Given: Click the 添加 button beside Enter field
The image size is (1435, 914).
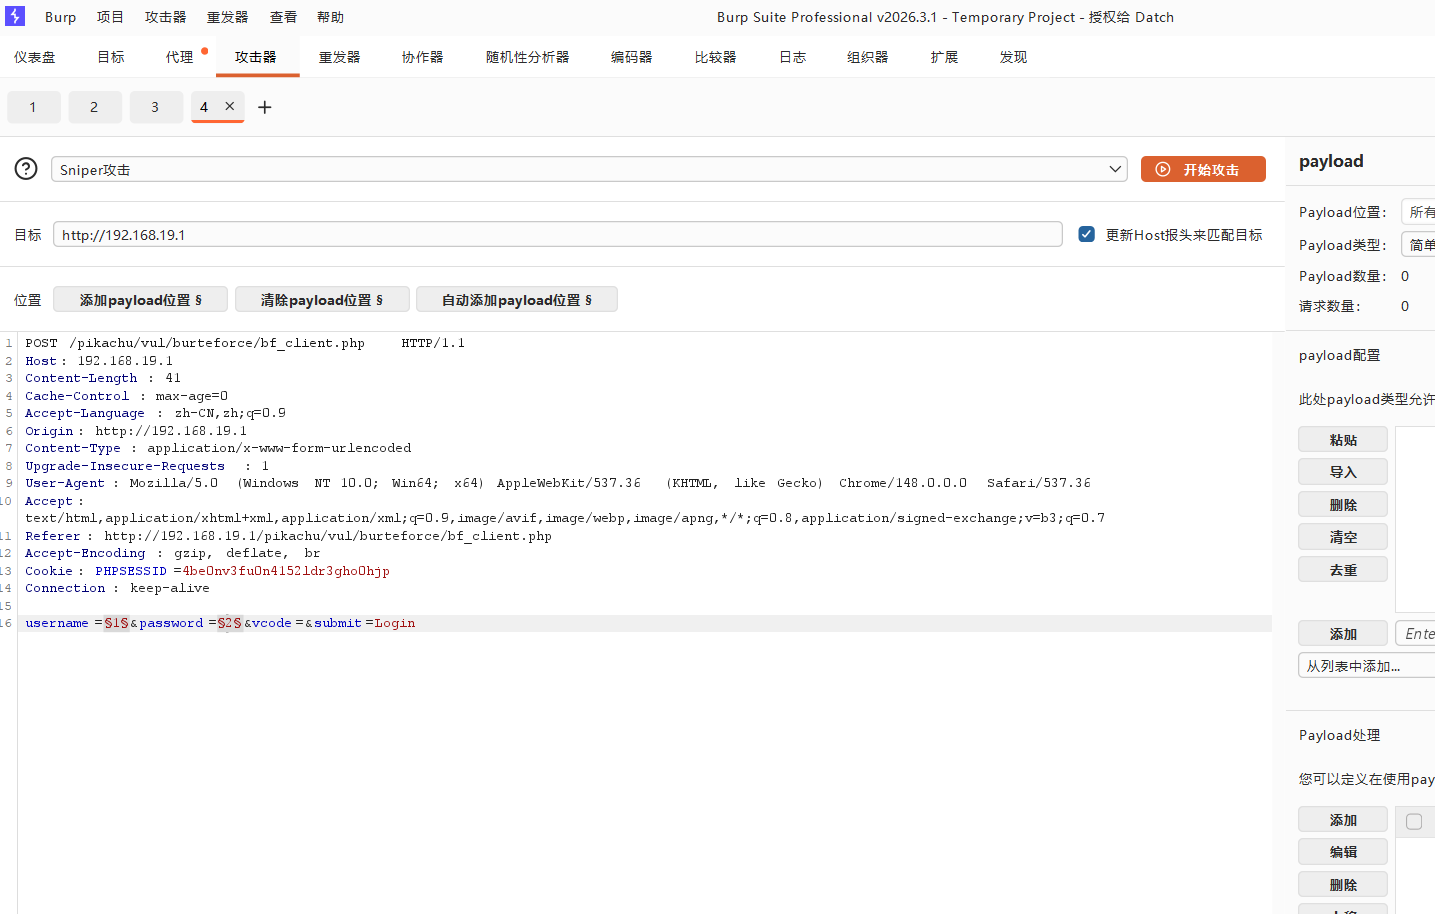Looking at the screenshot, I should point(1343,634).
